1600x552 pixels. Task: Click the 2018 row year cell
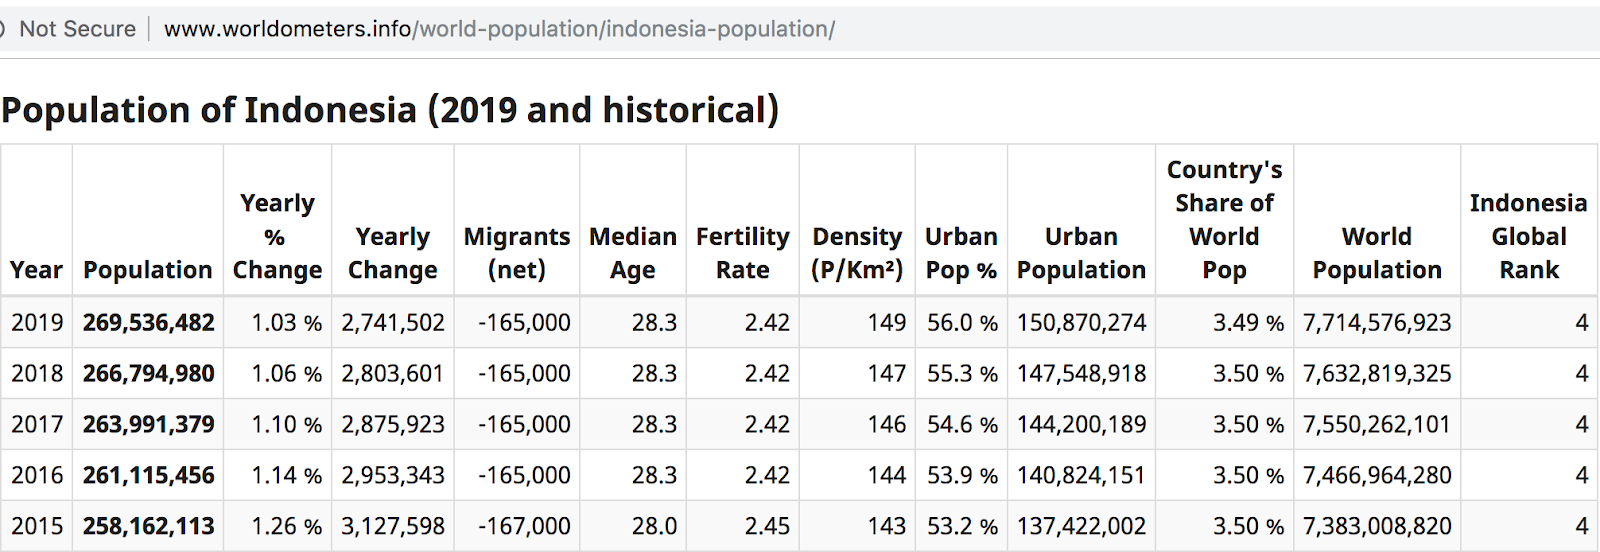[37, 374]
